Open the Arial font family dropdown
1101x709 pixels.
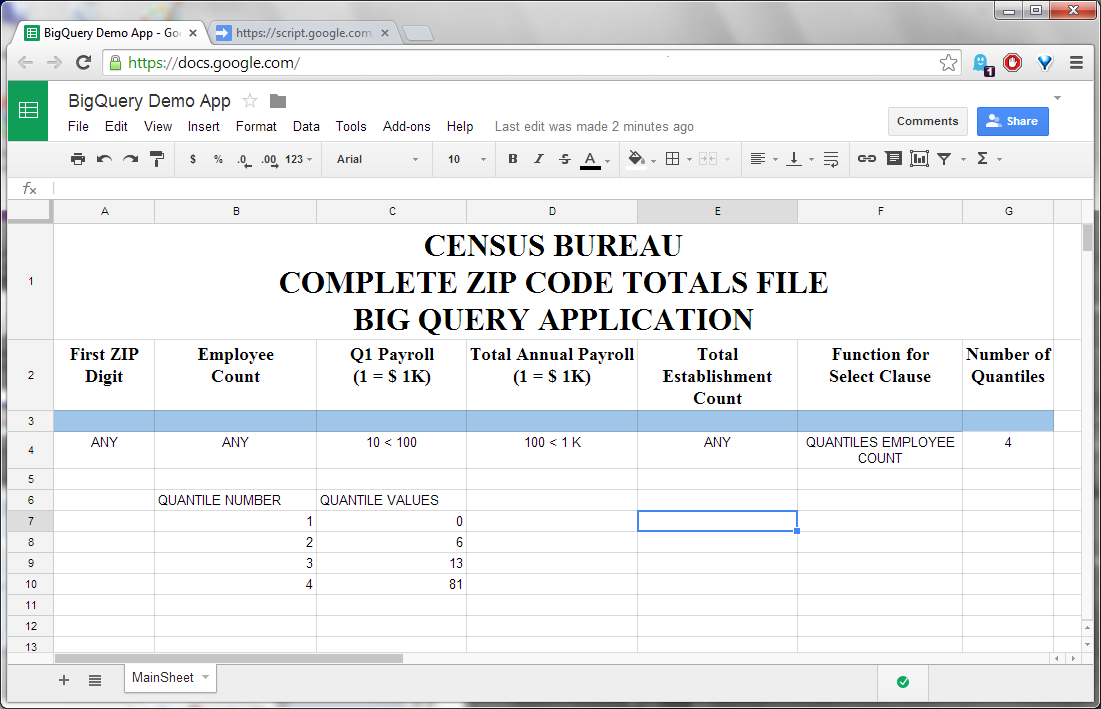click(378, 159)
